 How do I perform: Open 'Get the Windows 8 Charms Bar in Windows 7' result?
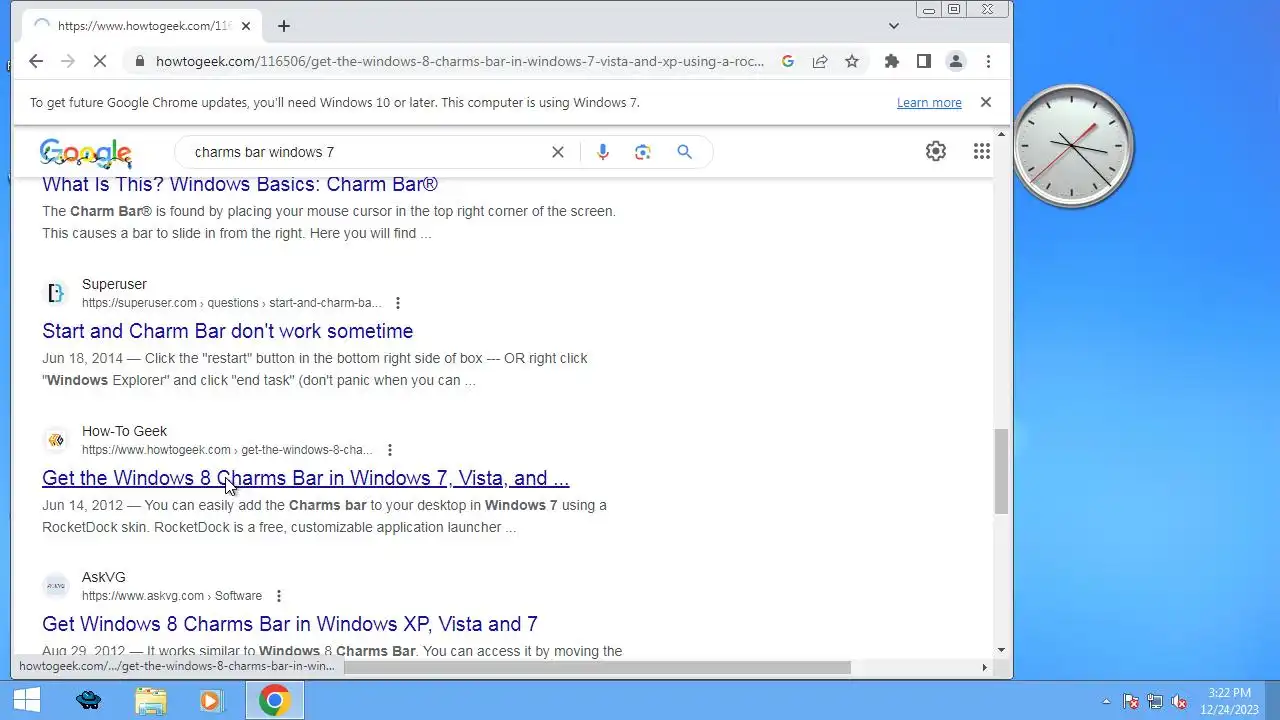coord(306,478)
